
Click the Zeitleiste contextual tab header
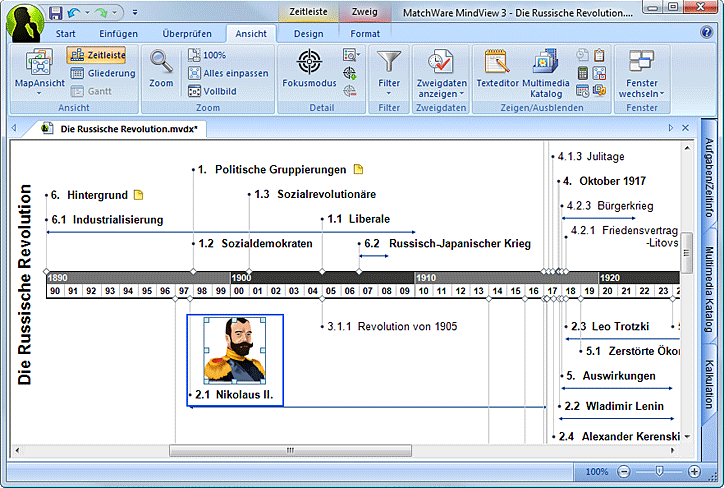coord(308,12)
